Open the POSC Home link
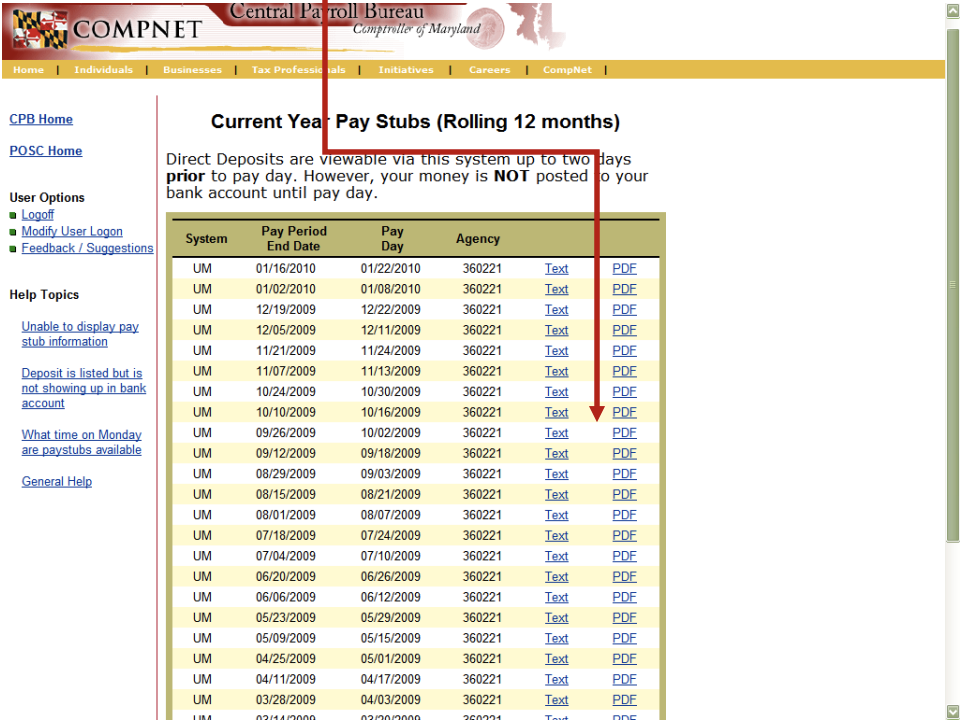This screenshot has width=960, height=722. coord(45,151)
